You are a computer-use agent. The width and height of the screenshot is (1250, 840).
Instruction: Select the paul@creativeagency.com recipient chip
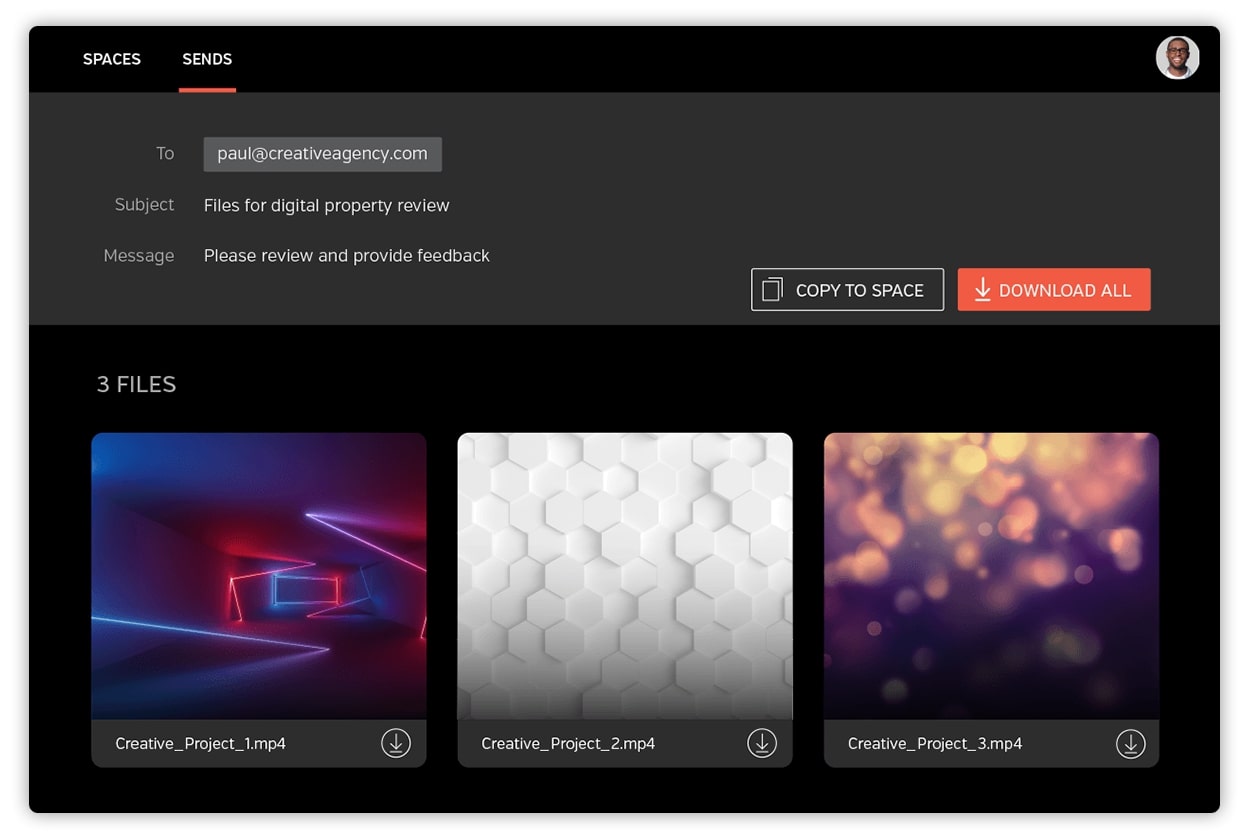point(322,154)
